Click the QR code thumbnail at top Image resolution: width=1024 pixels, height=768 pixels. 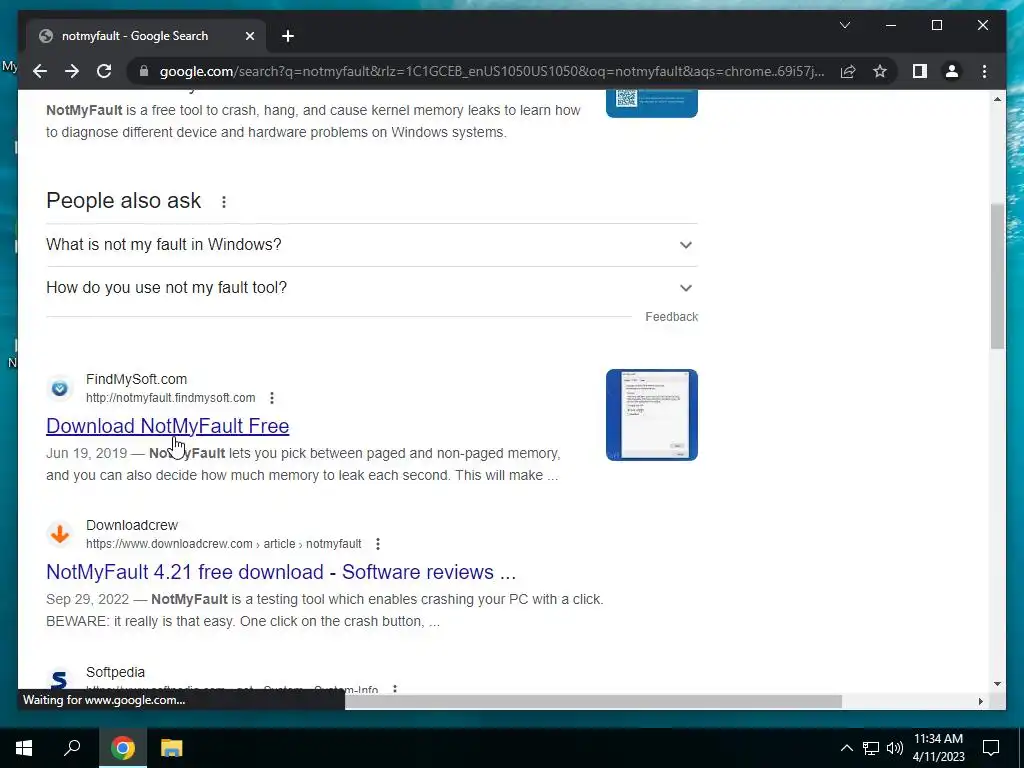tap(652, 104)
